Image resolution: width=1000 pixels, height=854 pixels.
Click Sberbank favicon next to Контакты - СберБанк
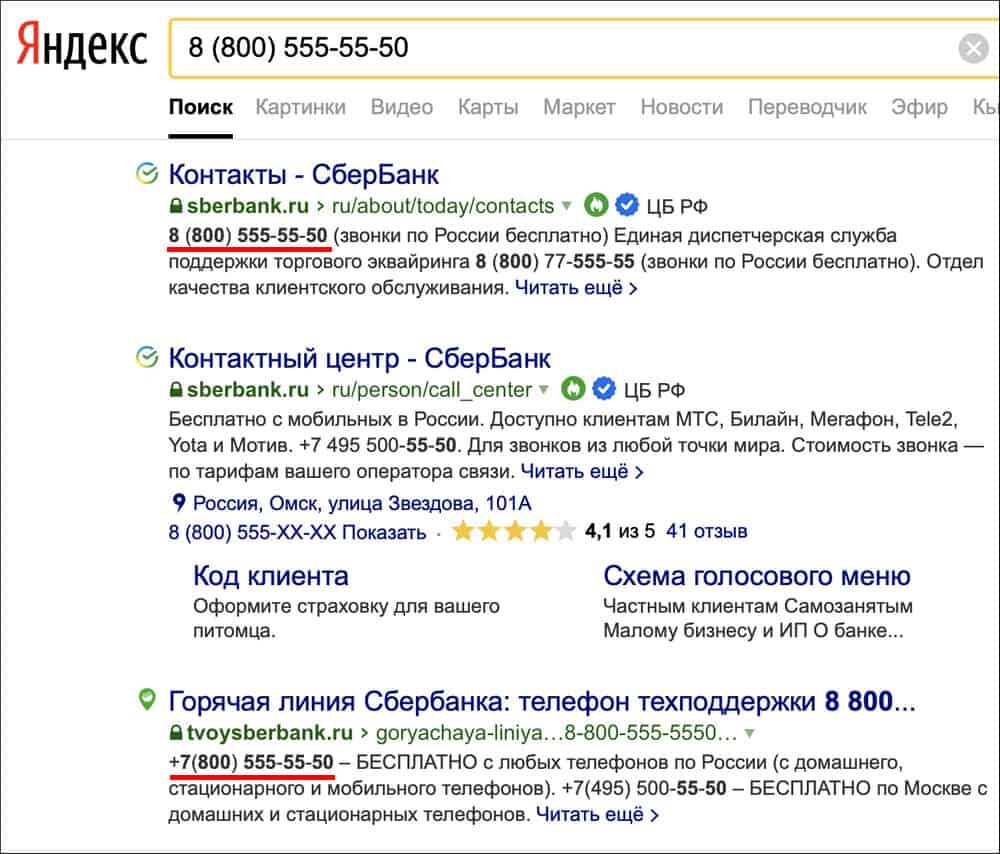coord(147,173)
